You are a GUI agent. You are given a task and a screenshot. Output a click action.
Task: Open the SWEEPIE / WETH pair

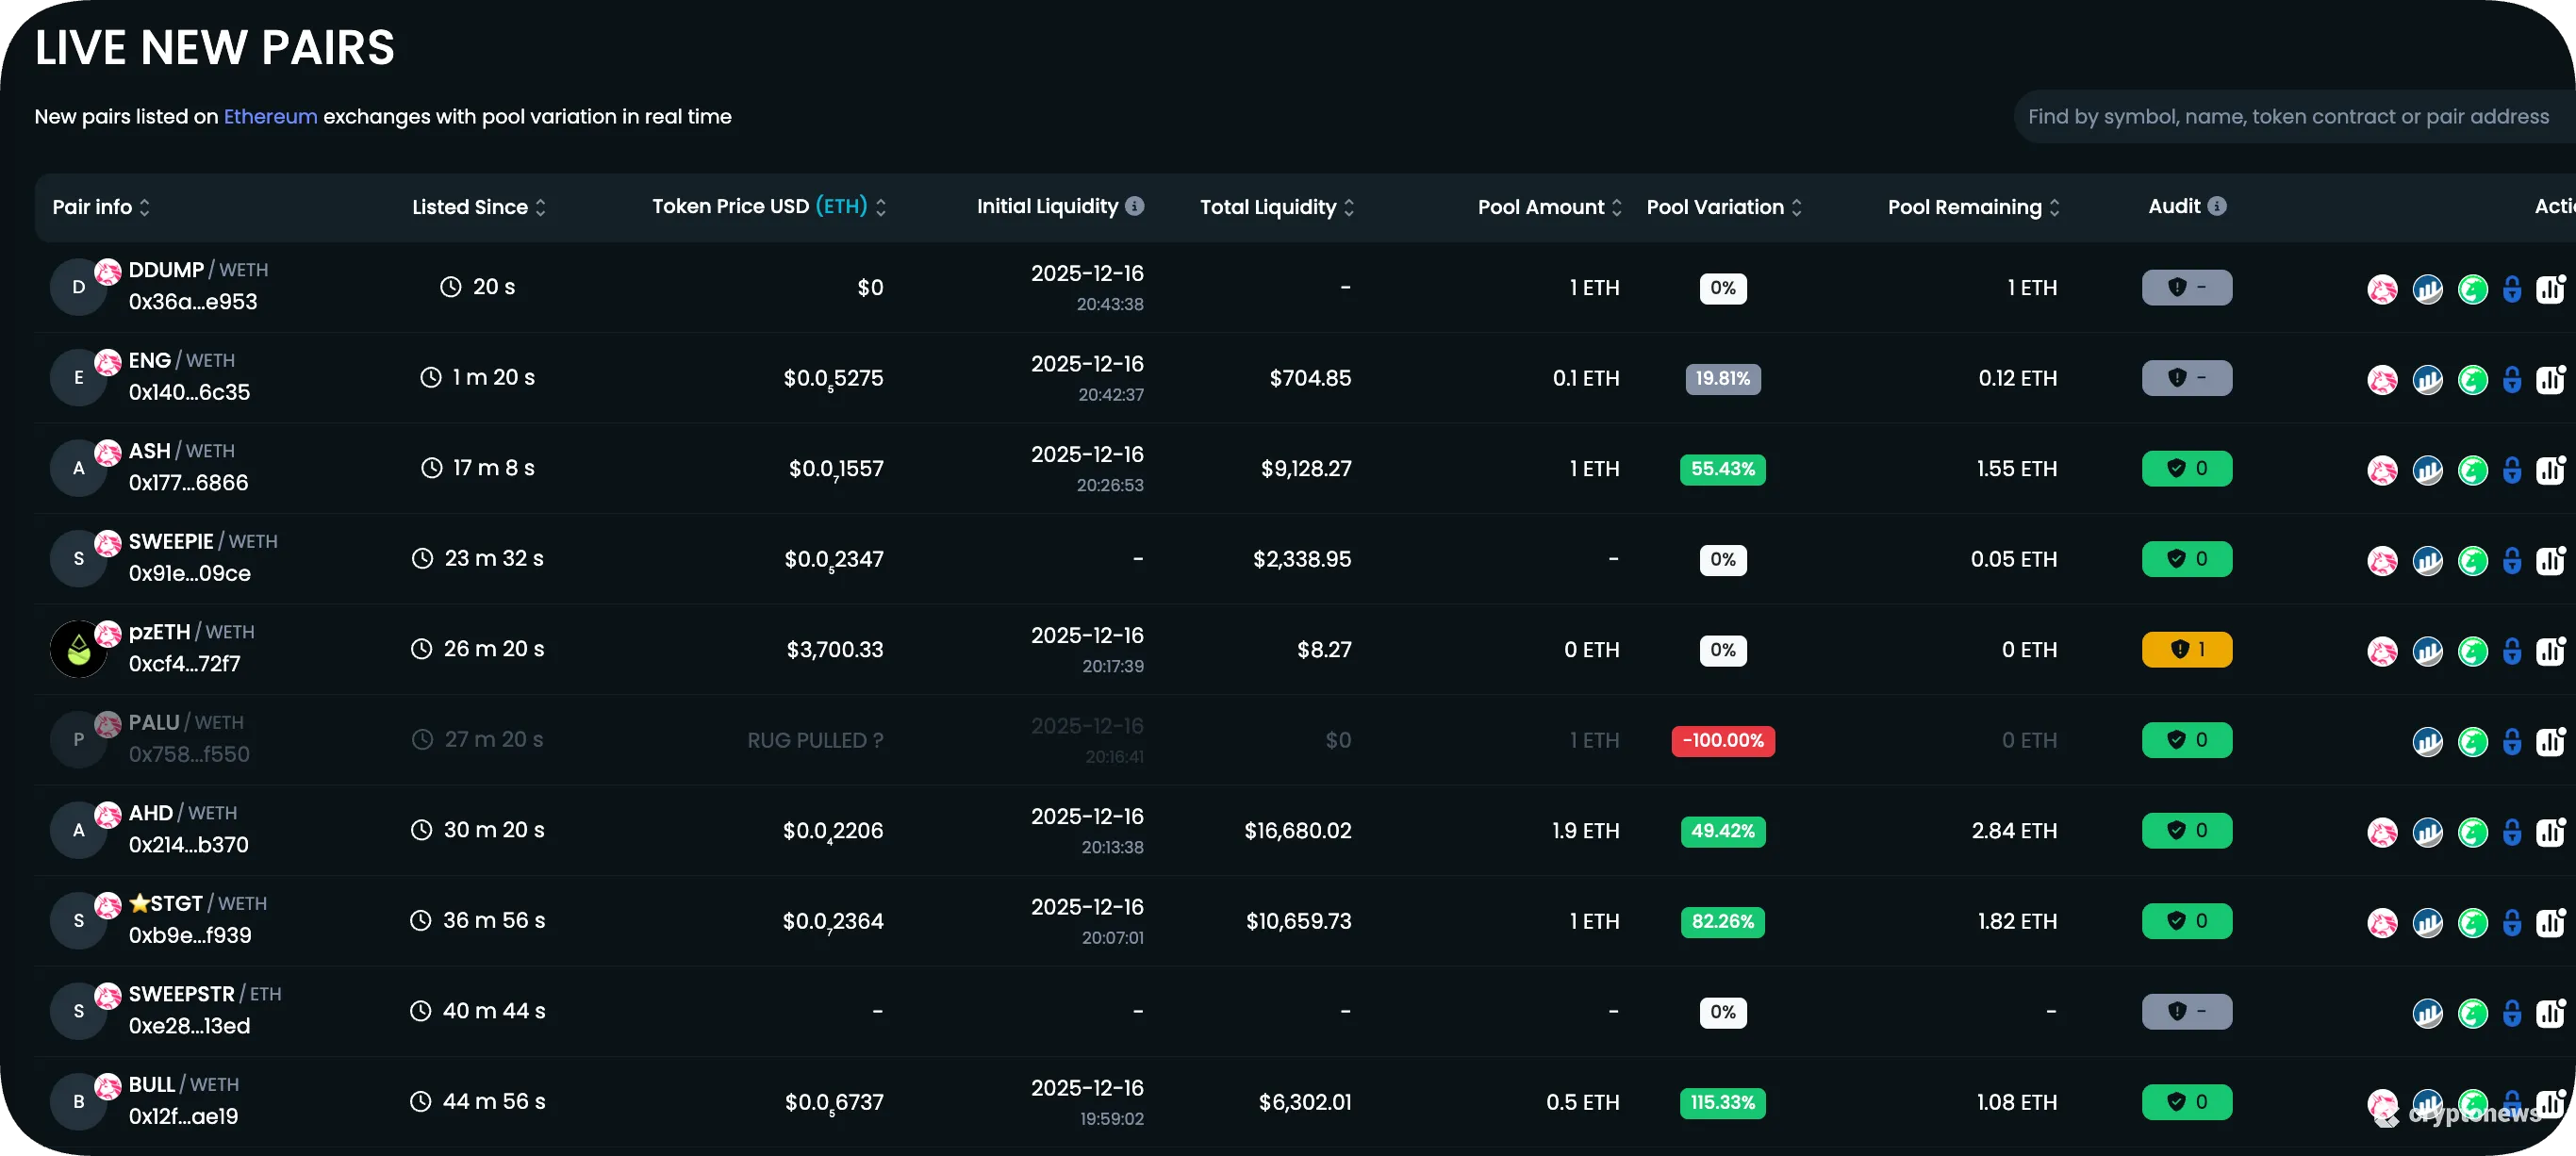tap(203, 542)
